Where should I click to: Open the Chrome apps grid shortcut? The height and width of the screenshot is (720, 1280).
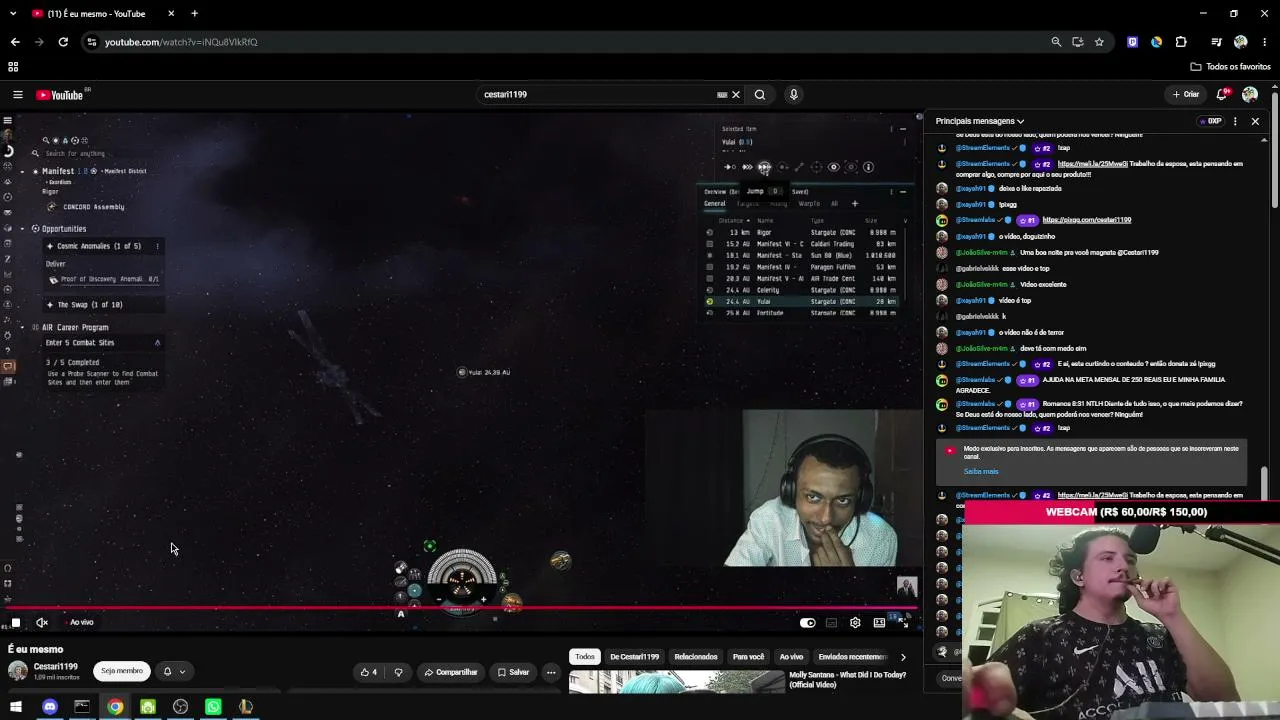[13, 67]
